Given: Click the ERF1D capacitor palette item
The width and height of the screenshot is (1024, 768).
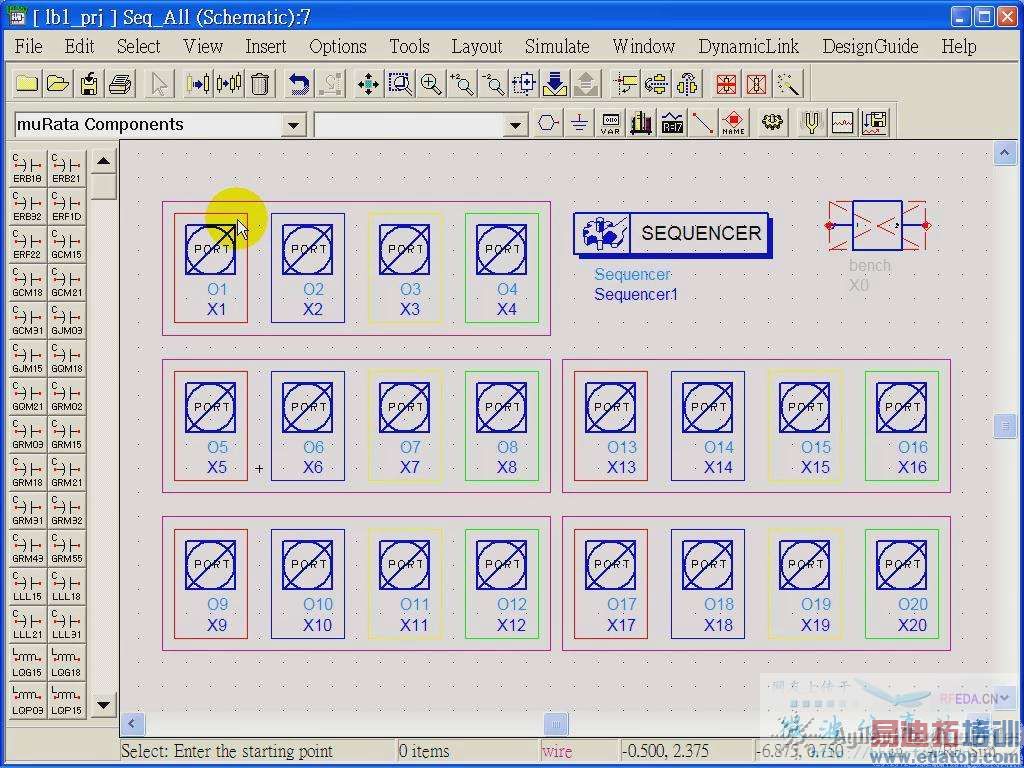Looking at the screenshot, I should (67, 206).
